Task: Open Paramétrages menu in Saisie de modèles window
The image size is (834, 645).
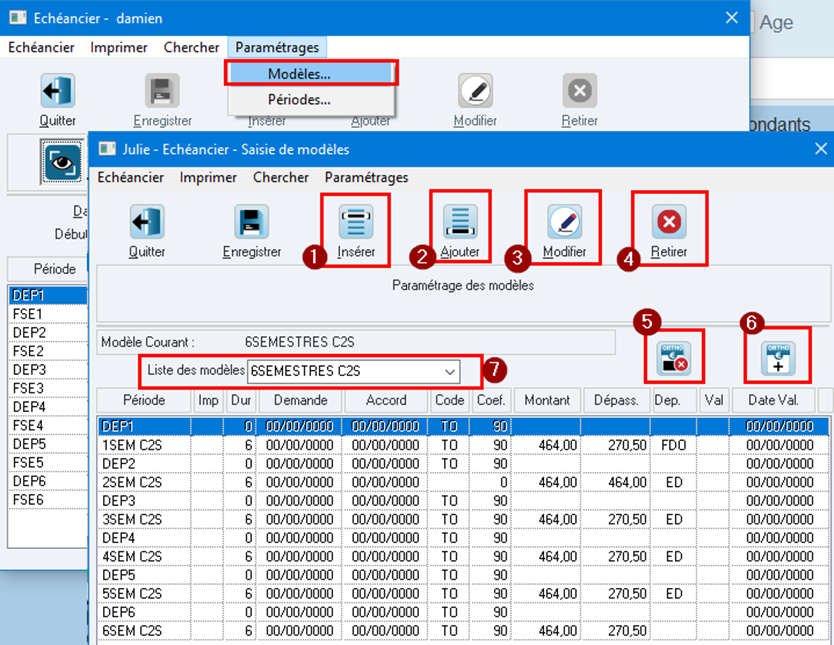Action: coord(366,177)
